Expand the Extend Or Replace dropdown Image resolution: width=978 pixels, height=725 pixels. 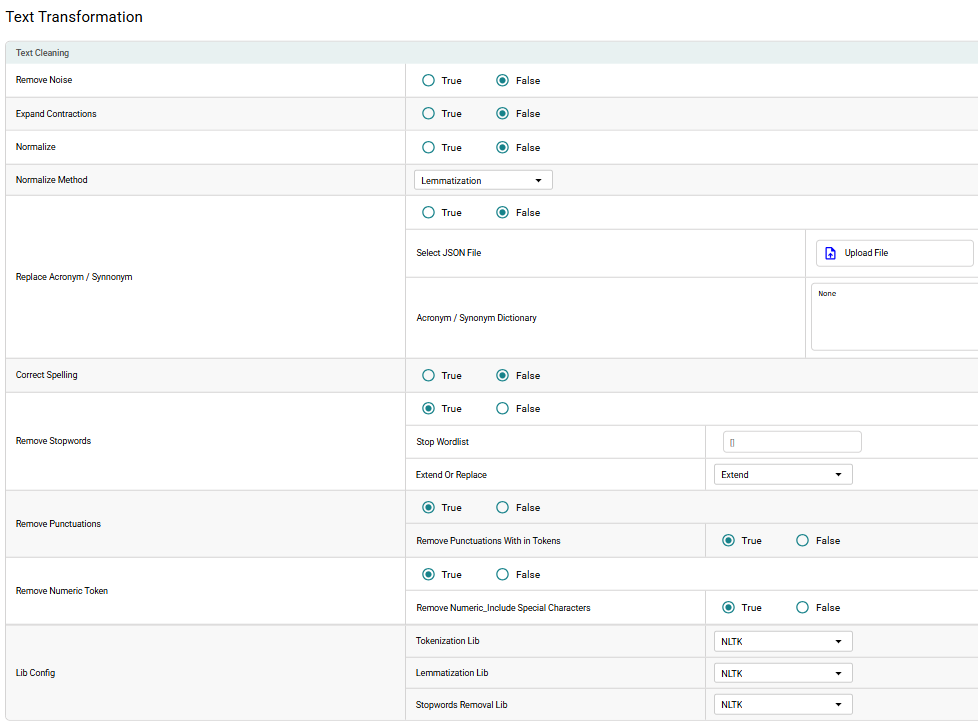click(783, 475)
